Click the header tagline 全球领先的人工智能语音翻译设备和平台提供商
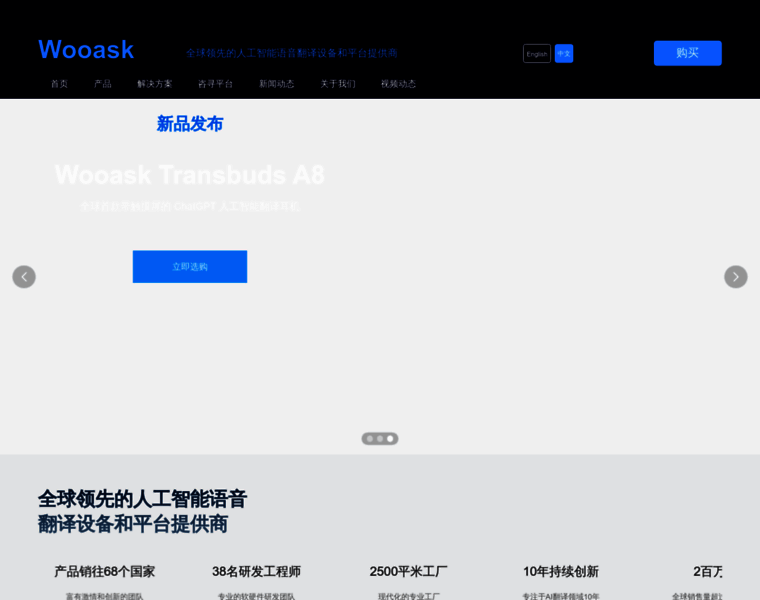760x600 pixels. [x=292, y=53]
